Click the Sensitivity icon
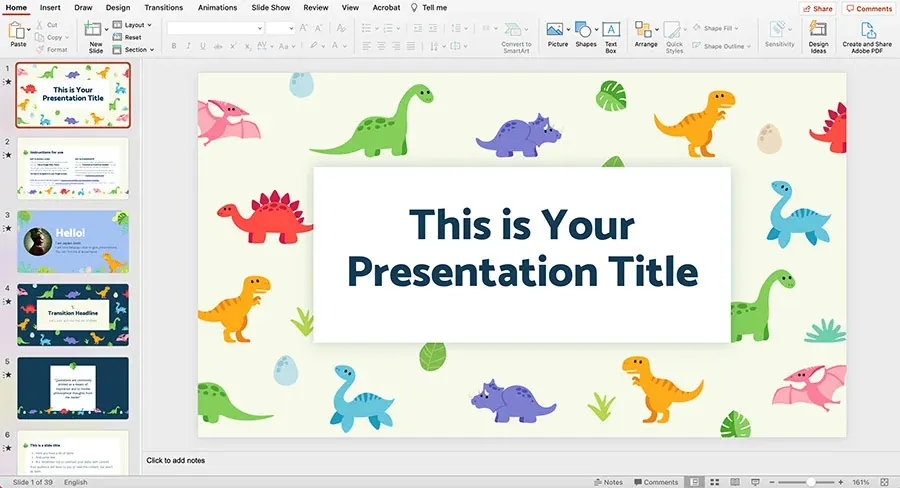 pyautogui.click(x=778, y=29)
